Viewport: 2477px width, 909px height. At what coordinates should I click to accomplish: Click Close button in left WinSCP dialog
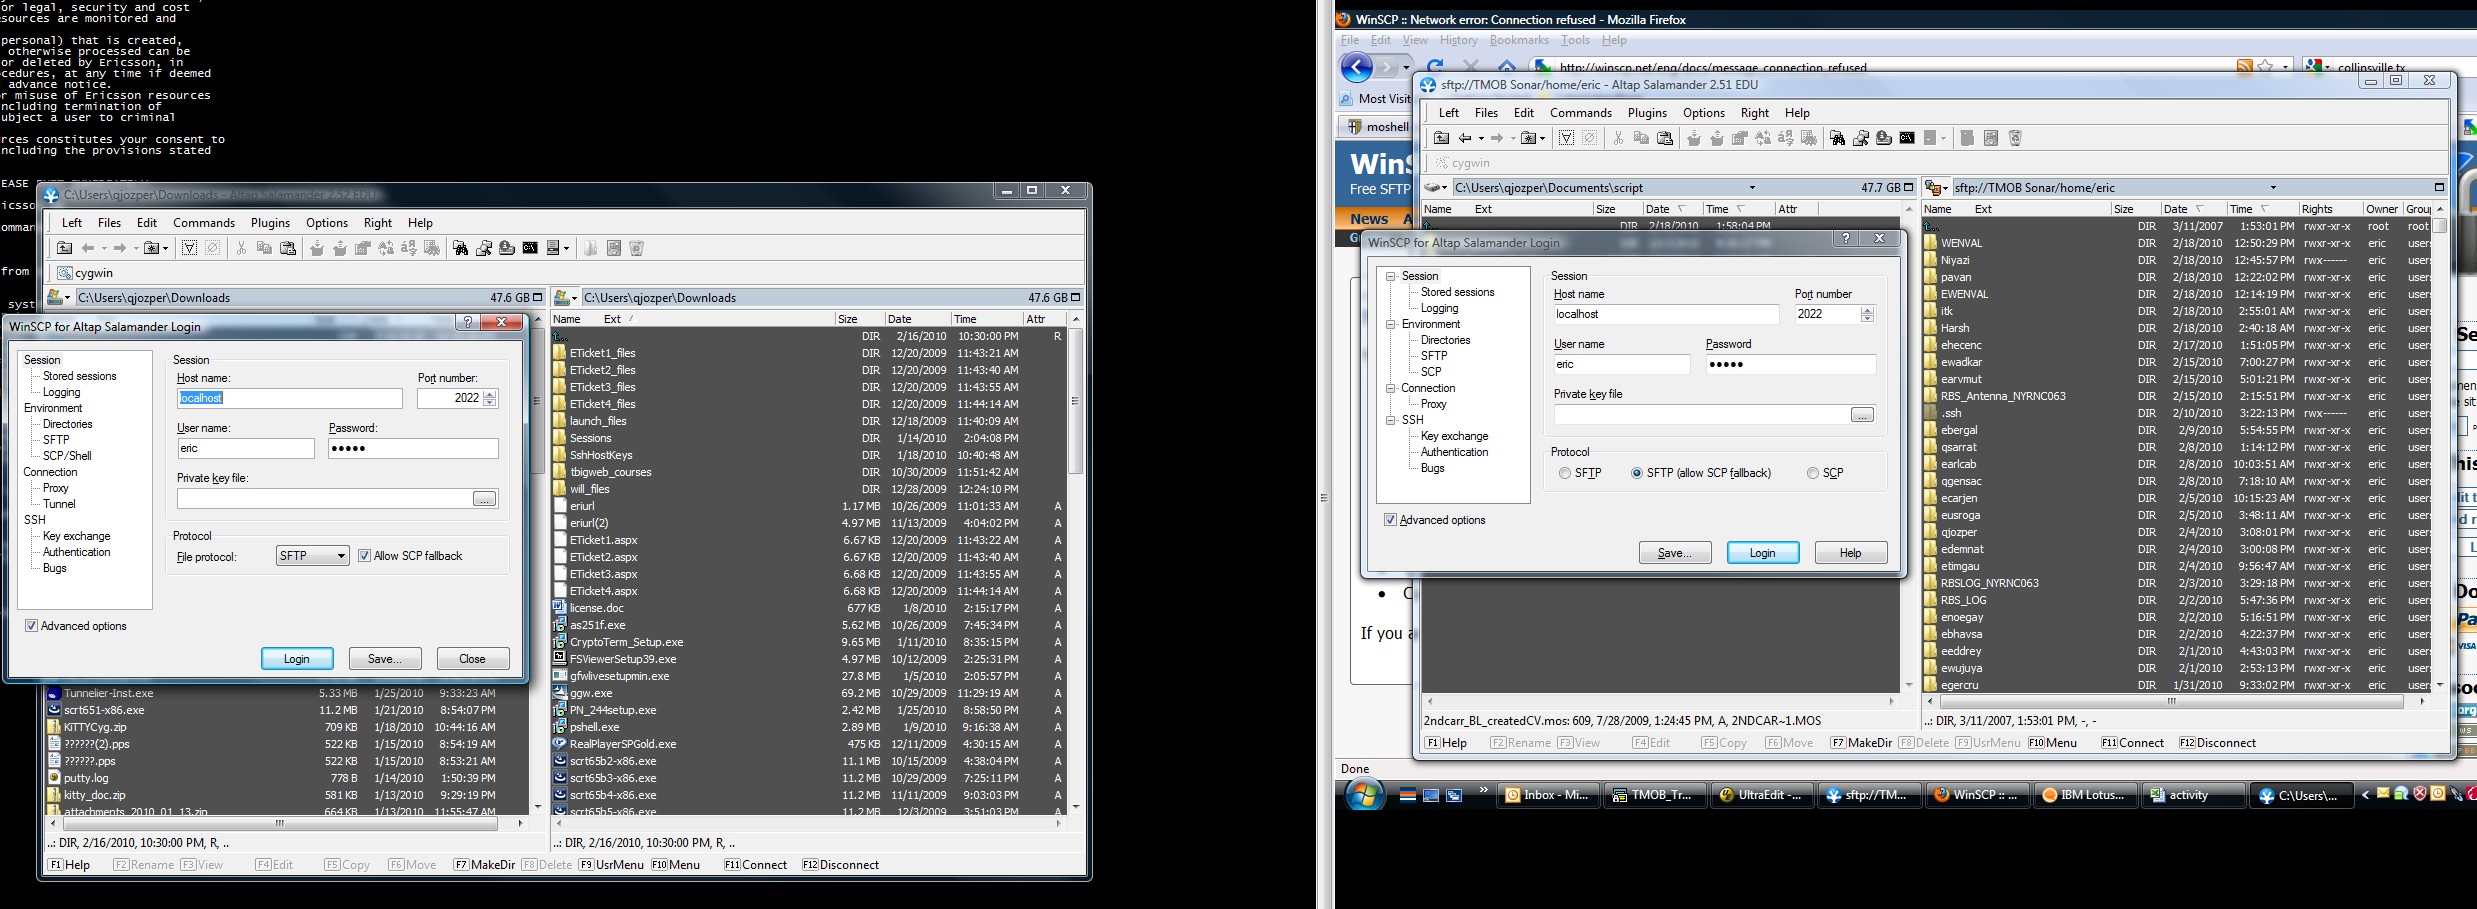tap(472, 659)
